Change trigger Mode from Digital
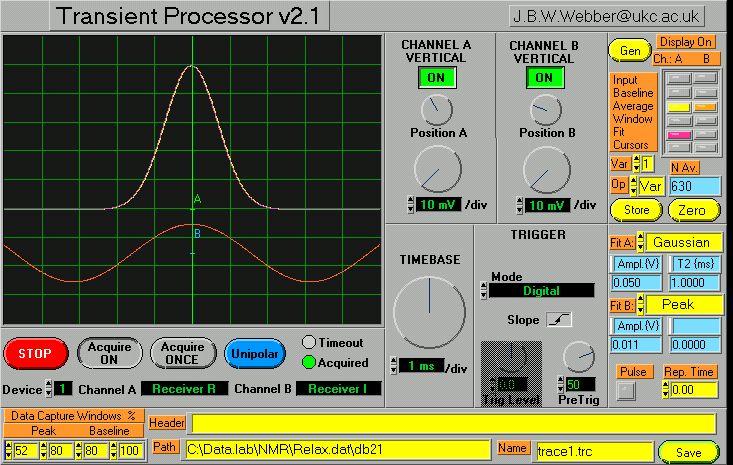Viewport: 733px width, 465px height. [x=484, y=291]
